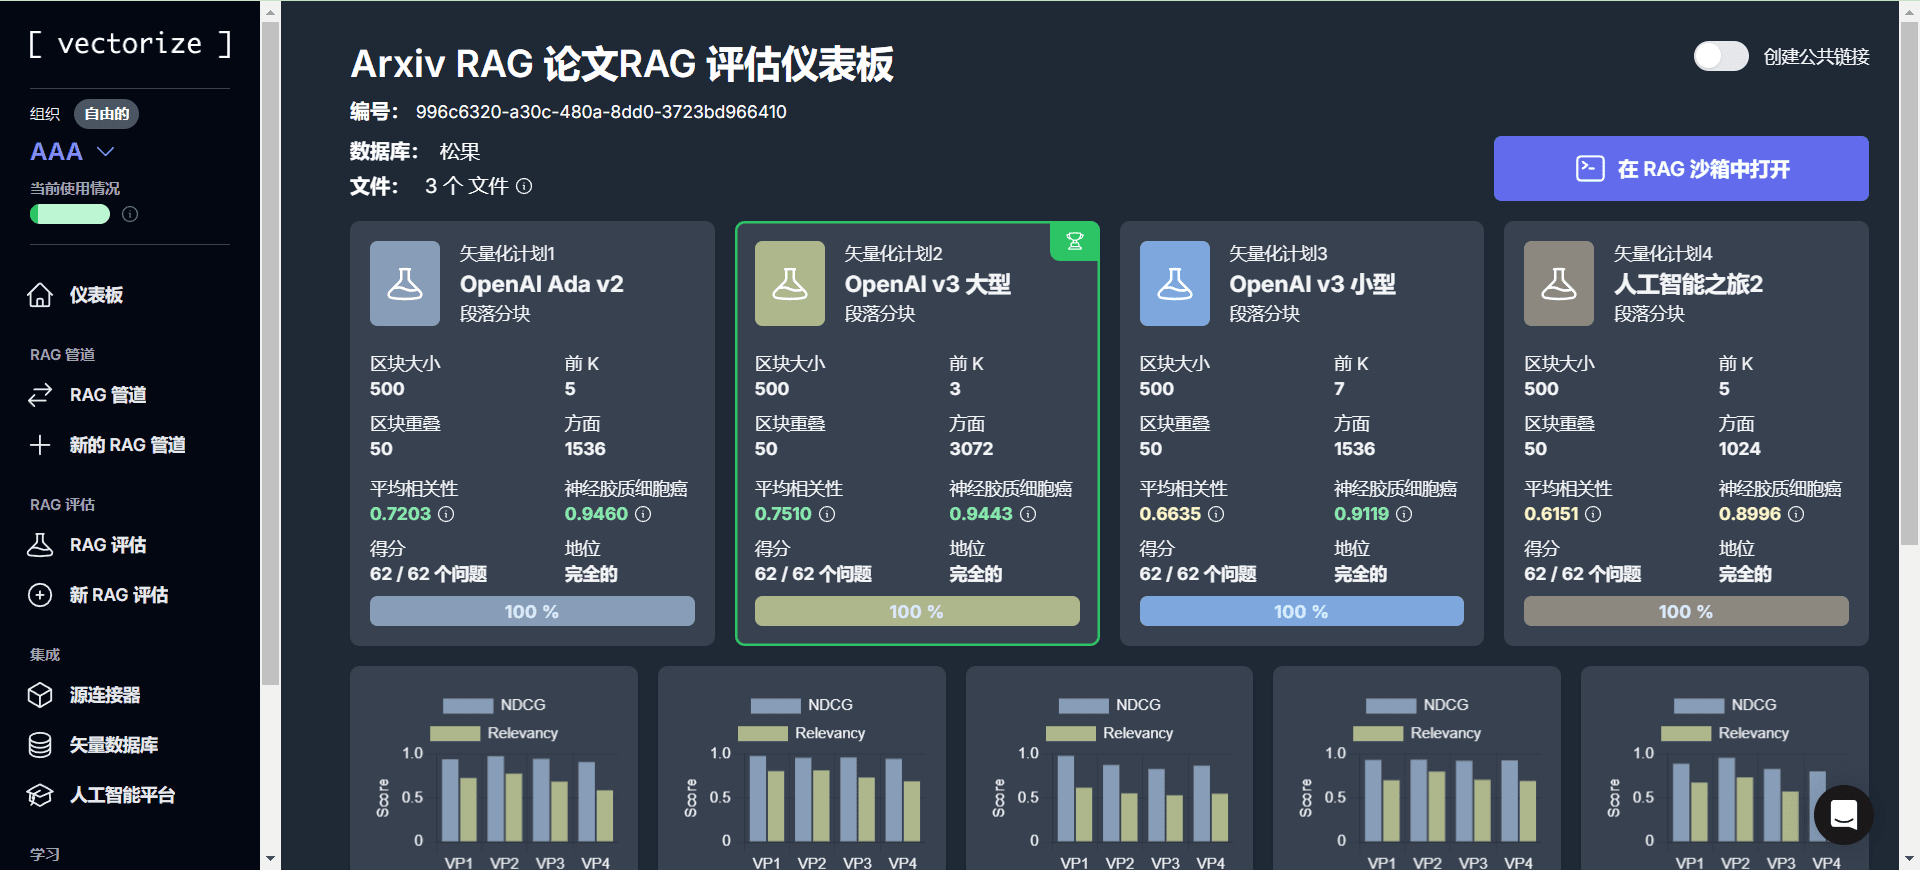Viewport: 1920px width, 870px height.
Task: Open 人工智能平台 link
Action: pos(122,795)
